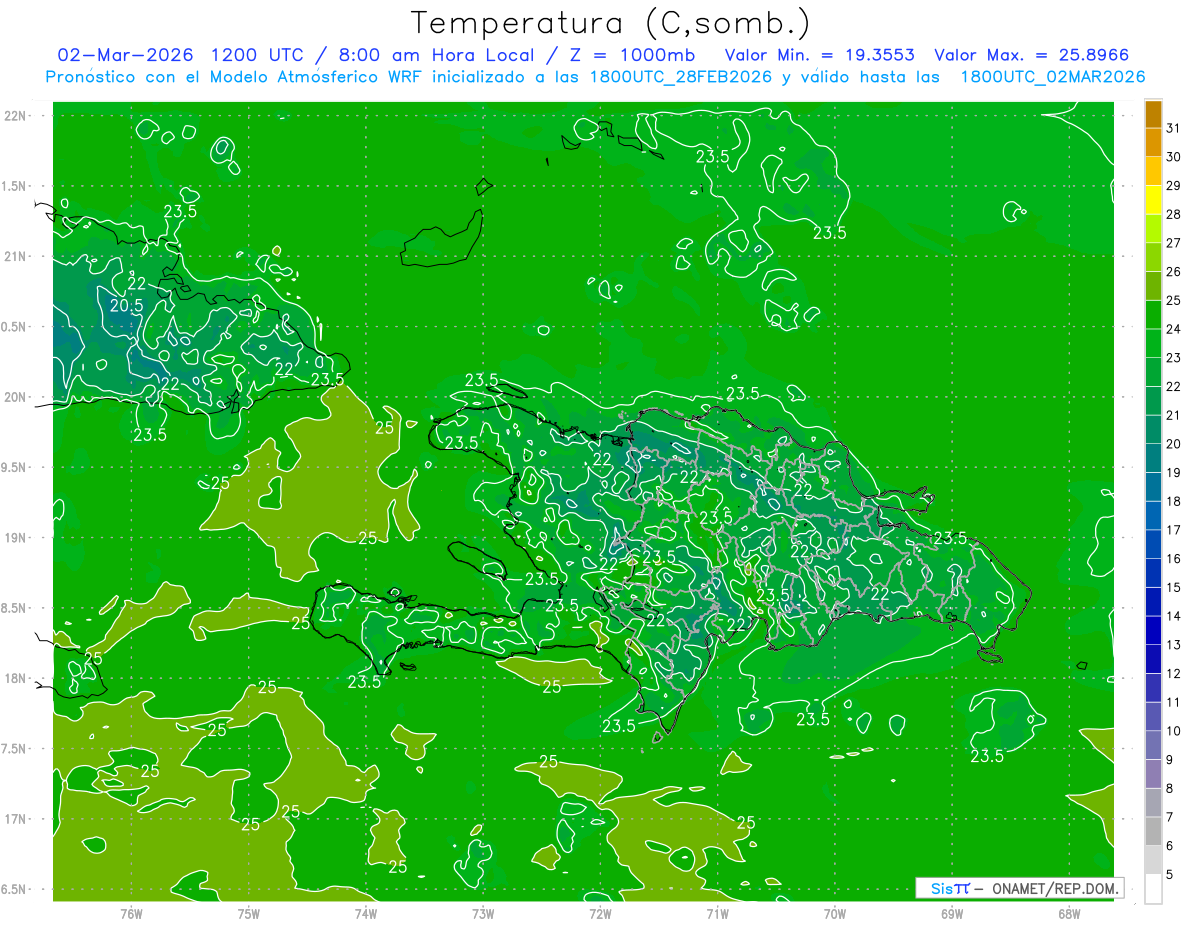
Task: Click the 20N latitude axis label
Action: coord(16,397)
